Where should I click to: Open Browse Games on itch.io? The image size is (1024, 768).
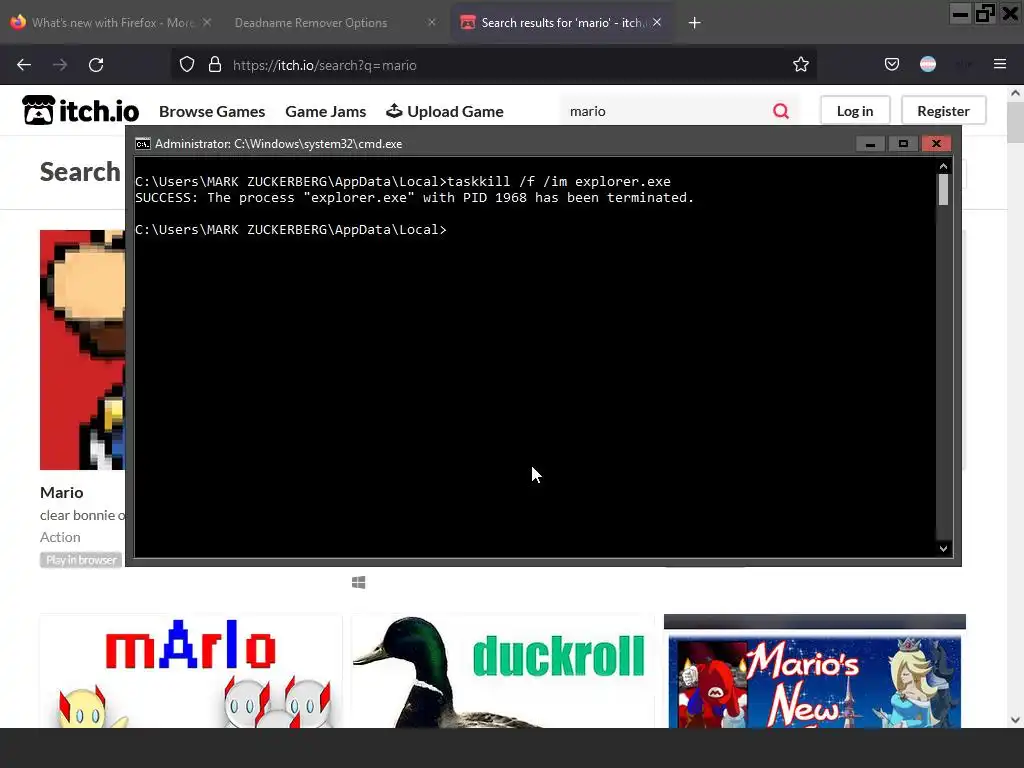coord(212,112)
